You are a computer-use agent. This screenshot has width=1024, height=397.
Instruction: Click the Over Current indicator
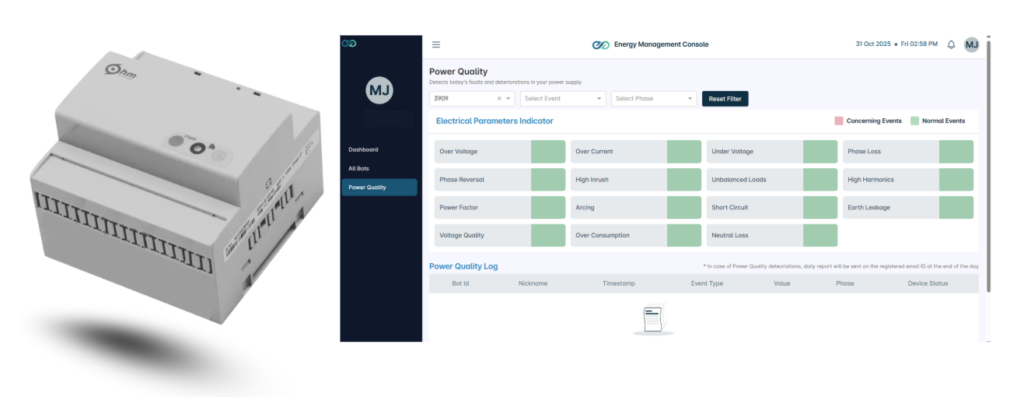(635, 151)
